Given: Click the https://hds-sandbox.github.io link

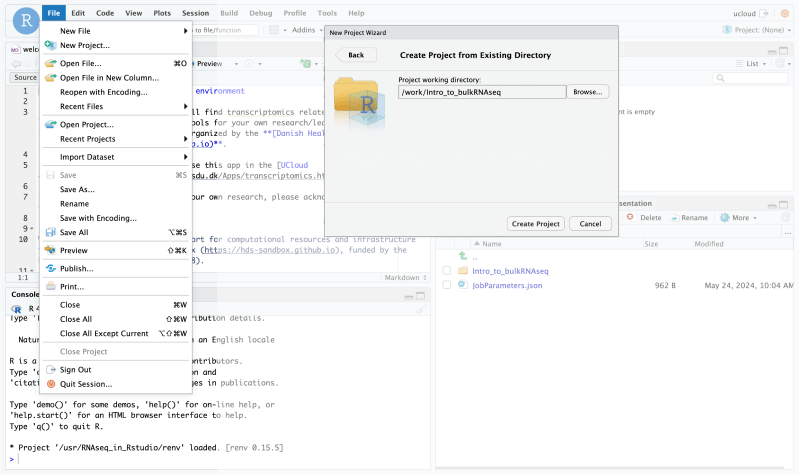Looking at the screenshot, I should pos(270,250).
